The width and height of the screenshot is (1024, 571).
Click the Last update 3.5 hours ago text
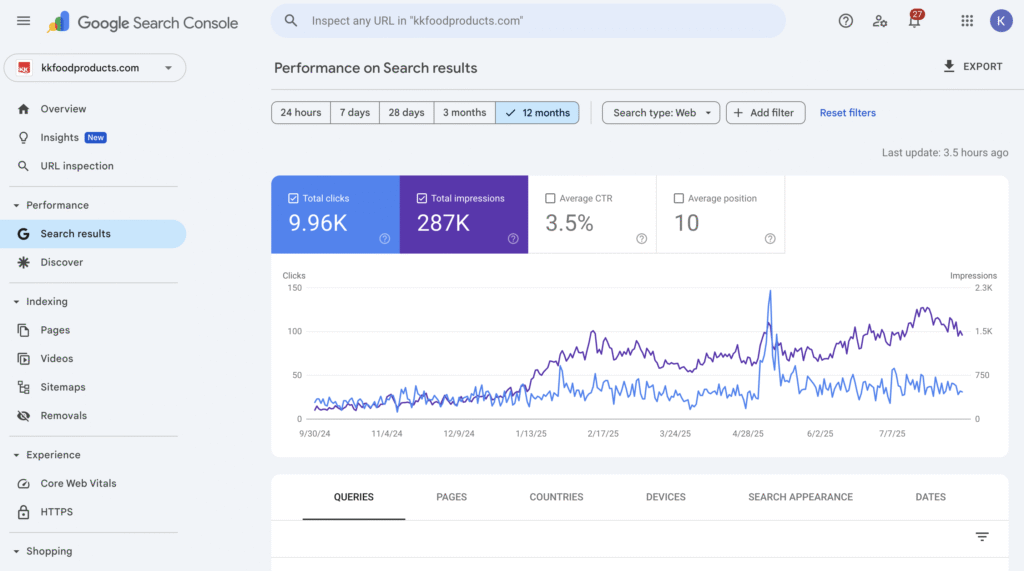pyautogui.click(x=945, y=152)
